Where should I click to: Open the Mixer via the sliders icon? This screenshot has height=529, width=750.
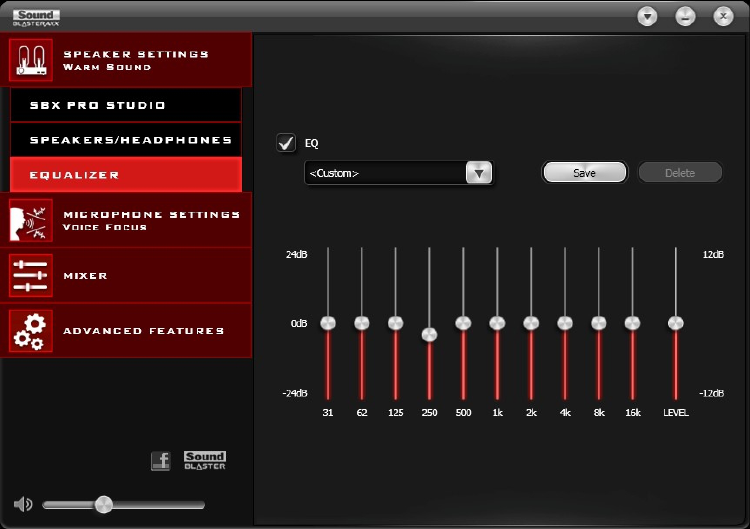coord(31,276)
